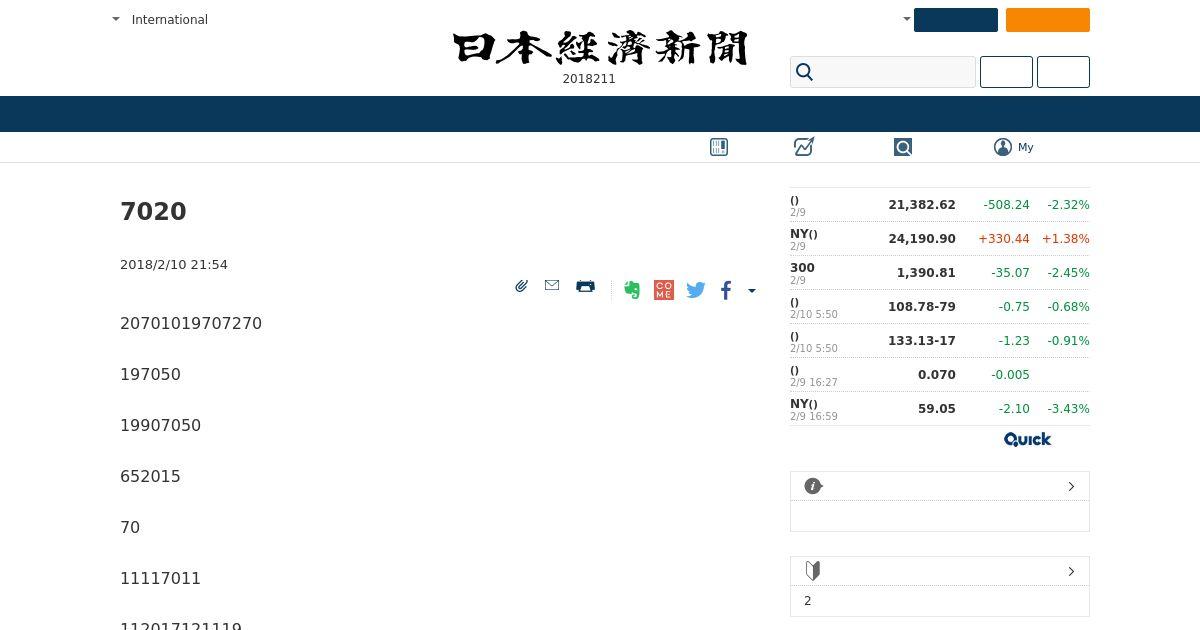Screen dimensions: 1200x630
Task: Click the beginner mark icon panel
Action: [813, 571]
